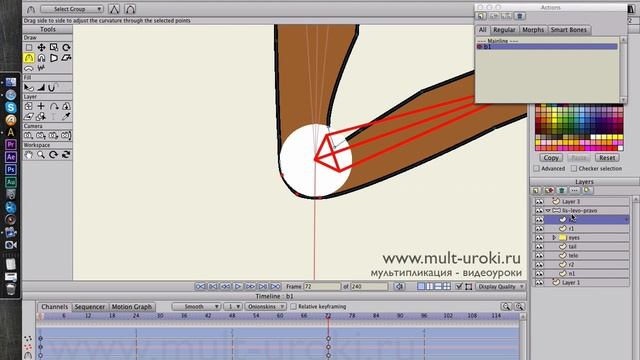Enable Checker selection checkbox
The height and width of the screenshot is (360, 640).
(574, 168)
